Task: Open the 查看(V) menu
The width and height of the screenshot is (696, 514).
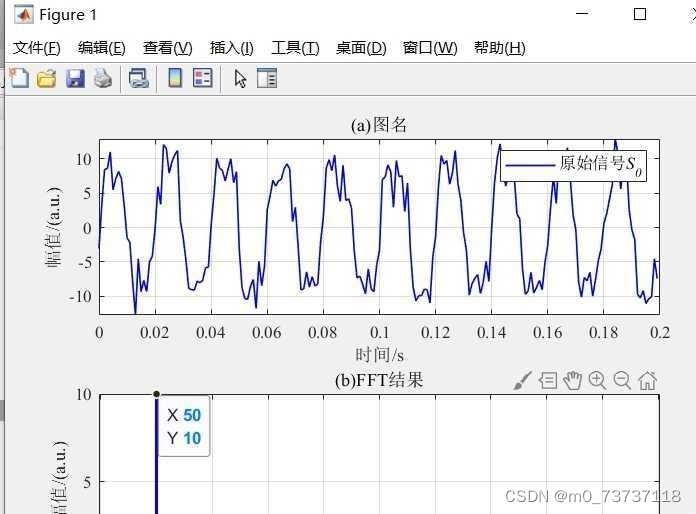Action: [168, 47]
